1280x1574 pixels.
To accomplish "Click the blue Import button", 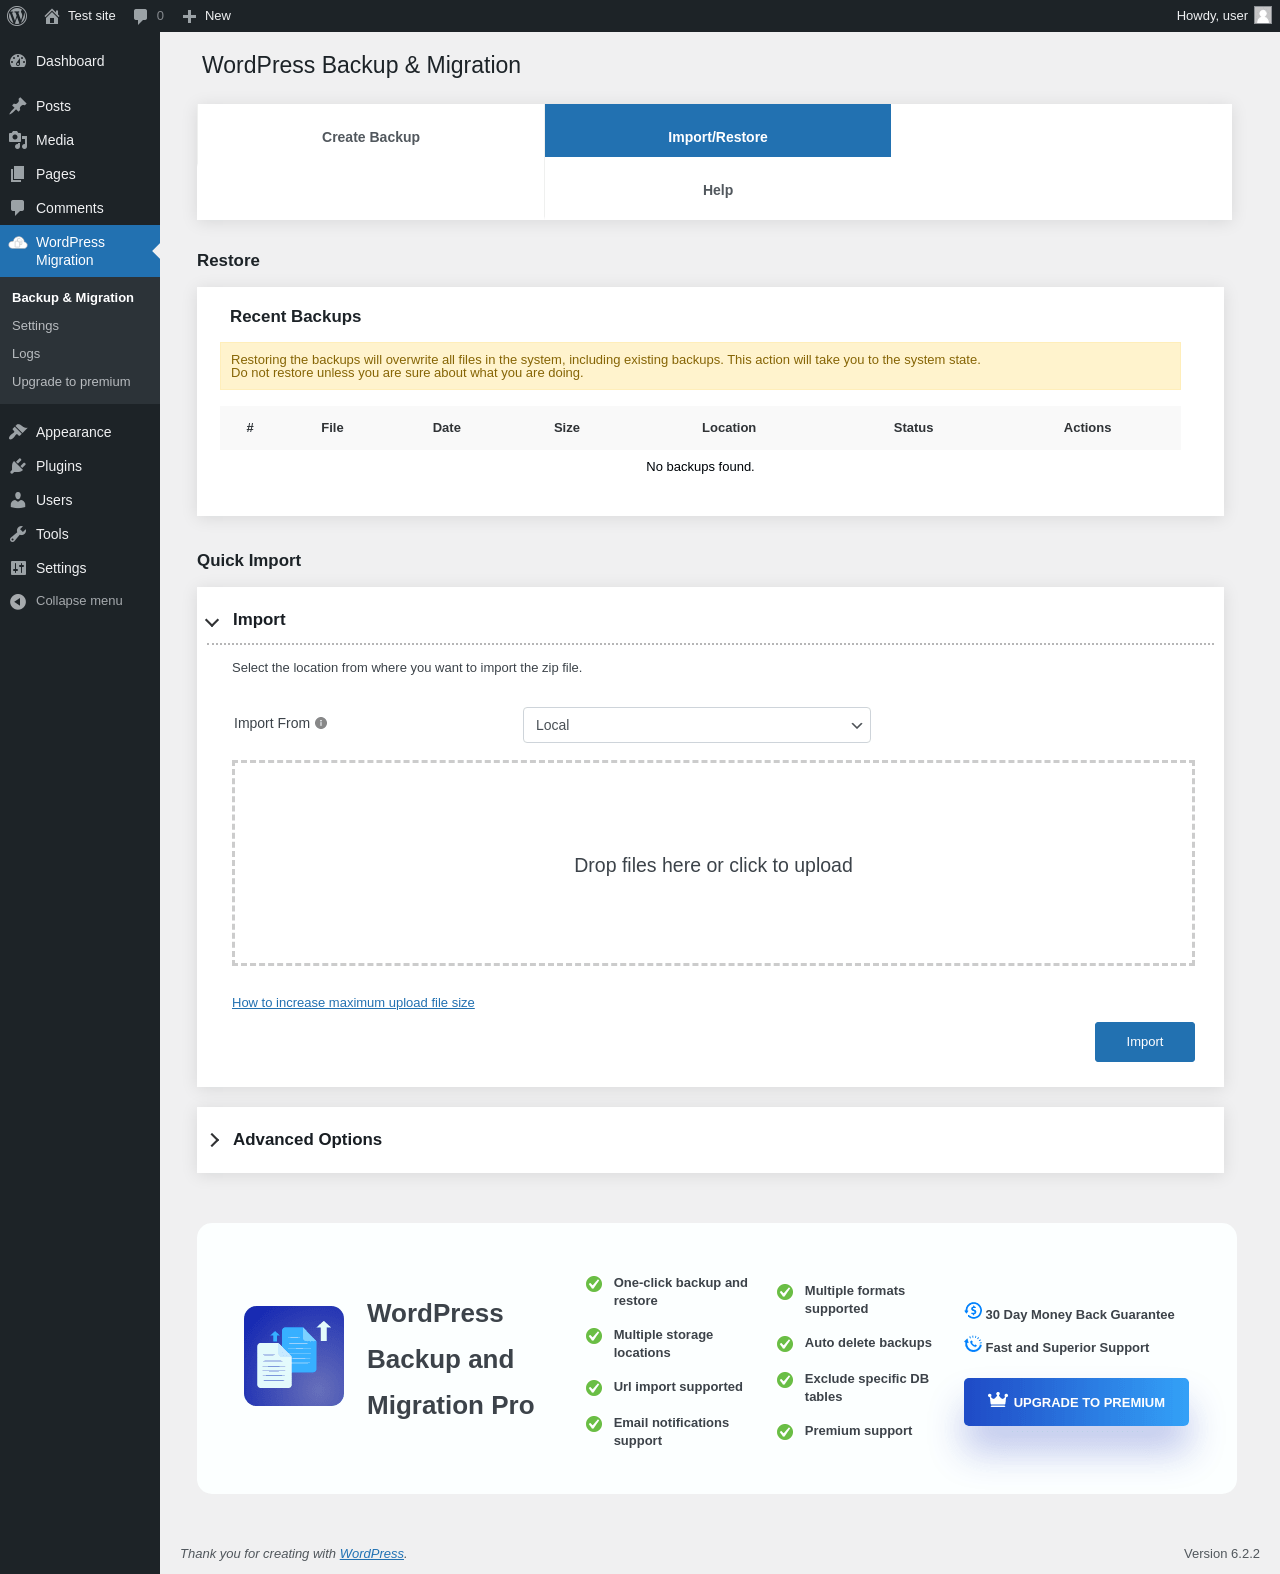I will [1145, 1042].
